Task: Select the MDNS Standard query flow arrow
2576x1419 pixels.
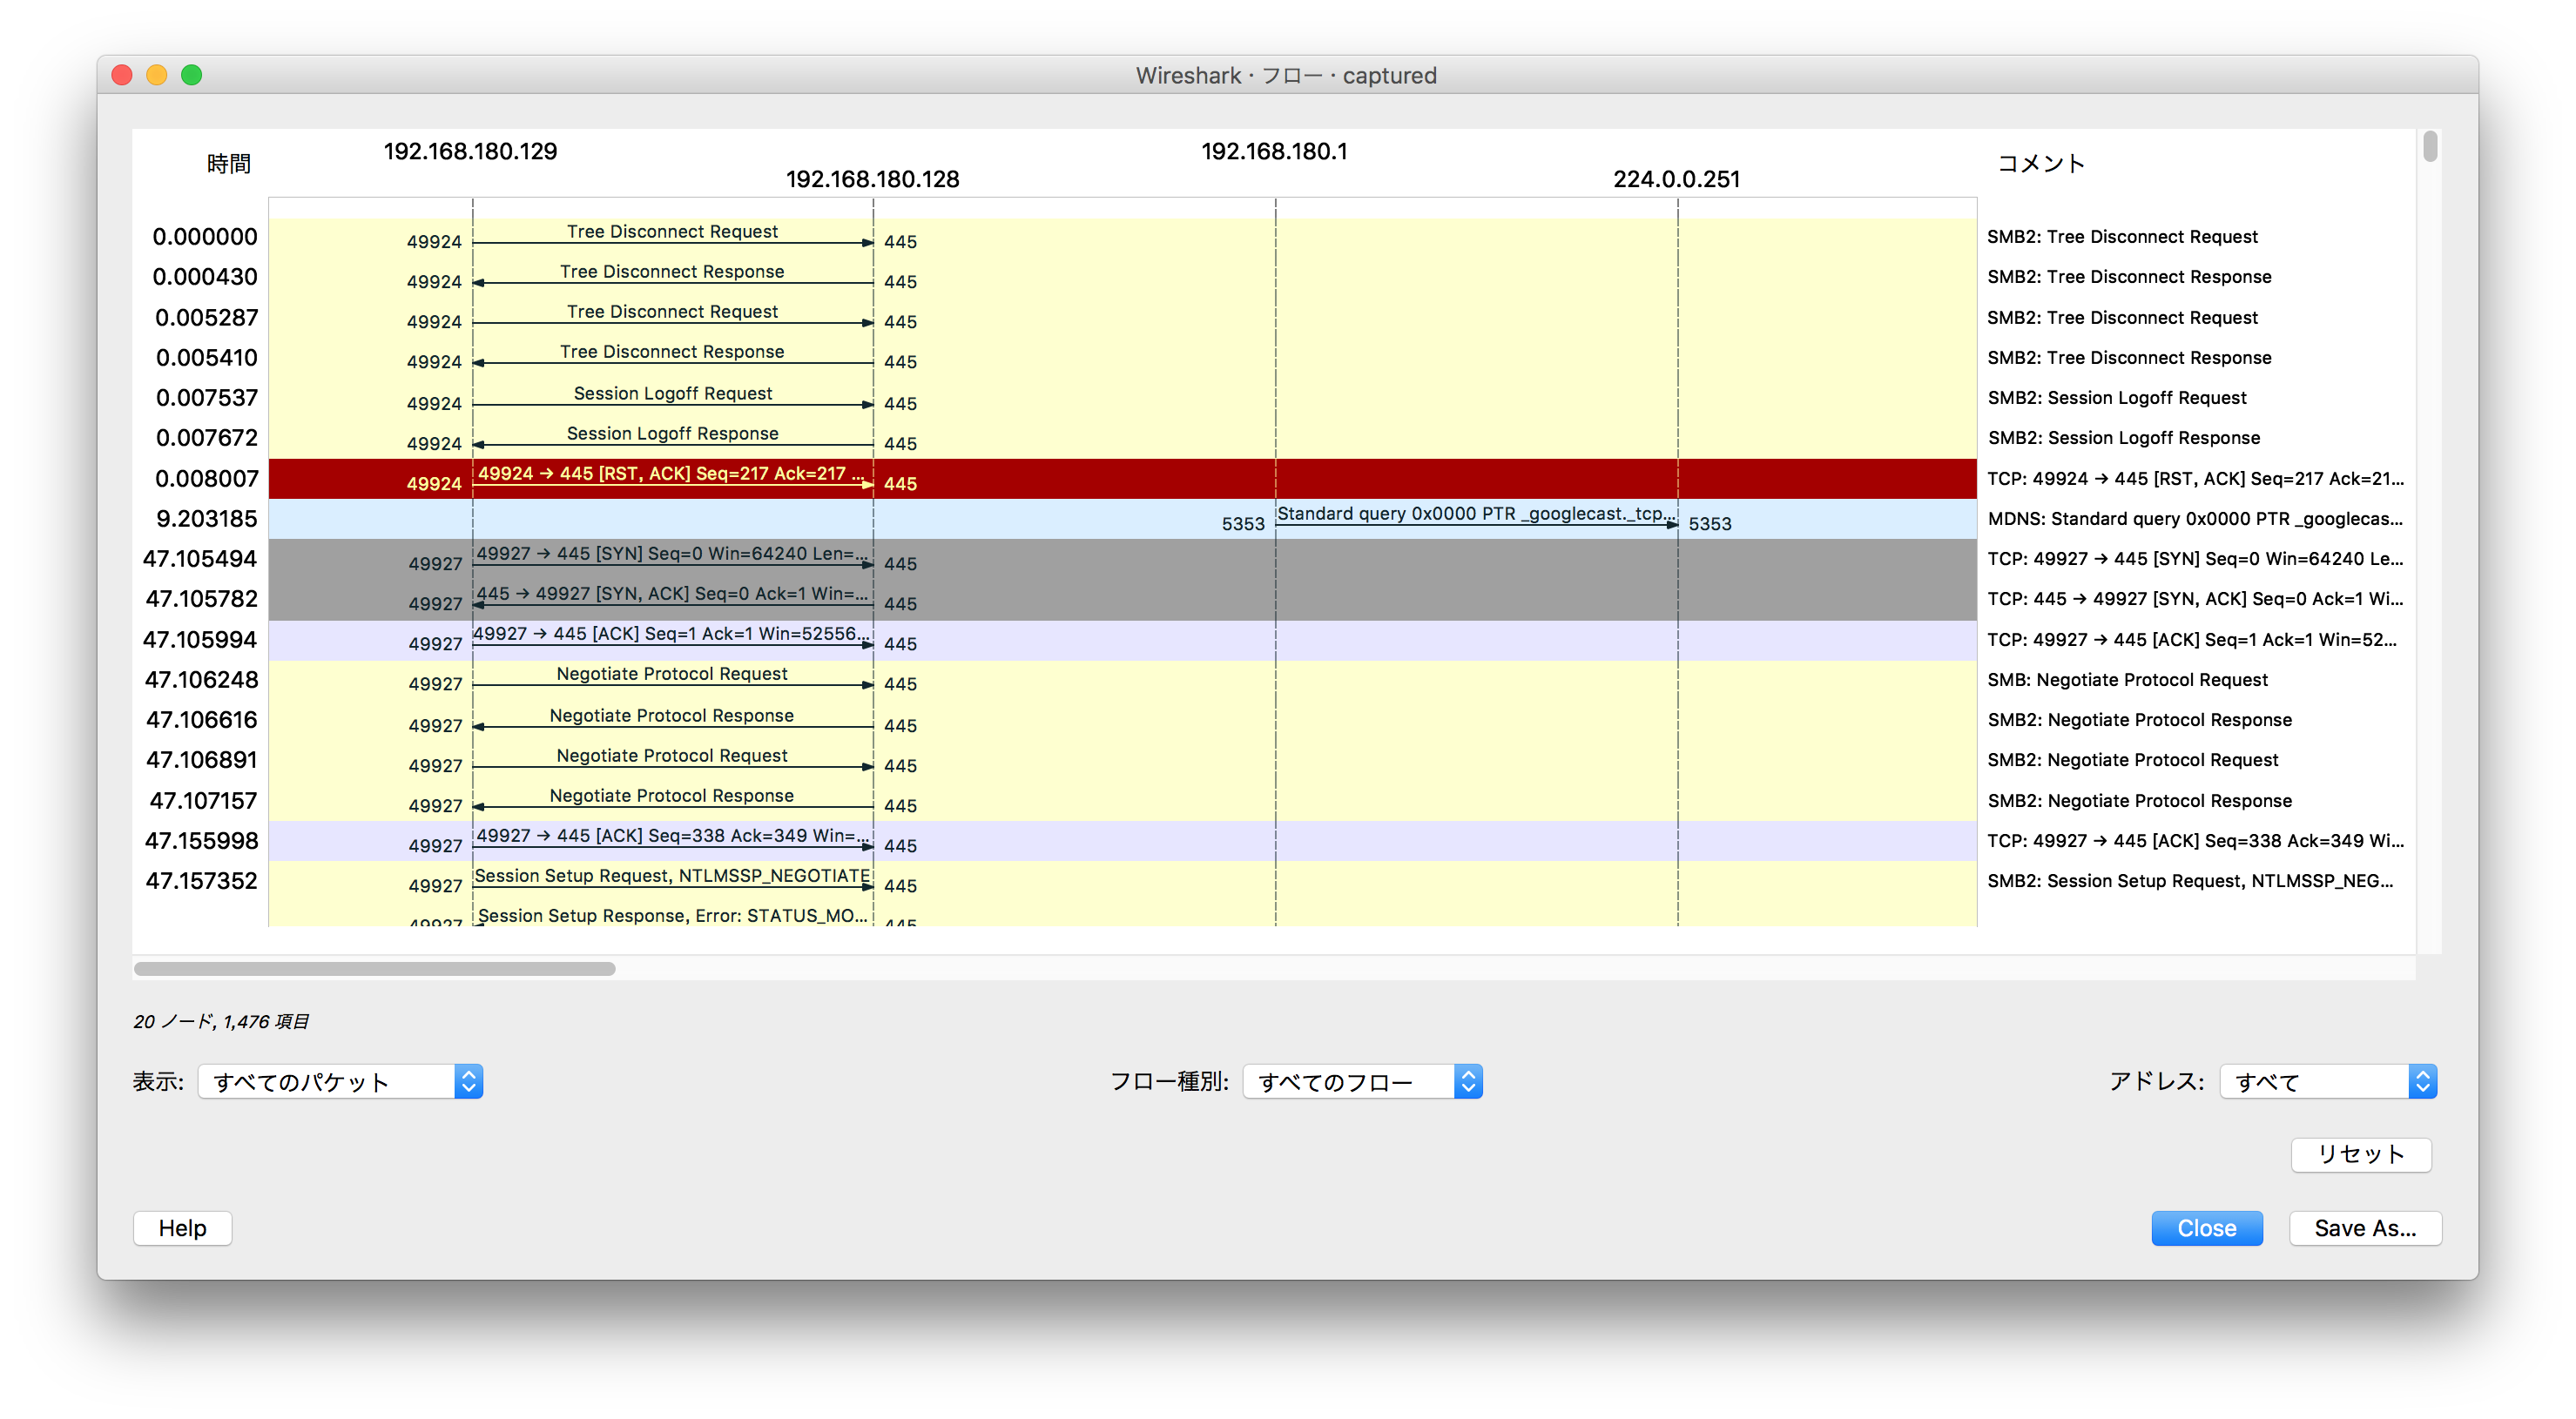Action: click(x=1475, y=518)
